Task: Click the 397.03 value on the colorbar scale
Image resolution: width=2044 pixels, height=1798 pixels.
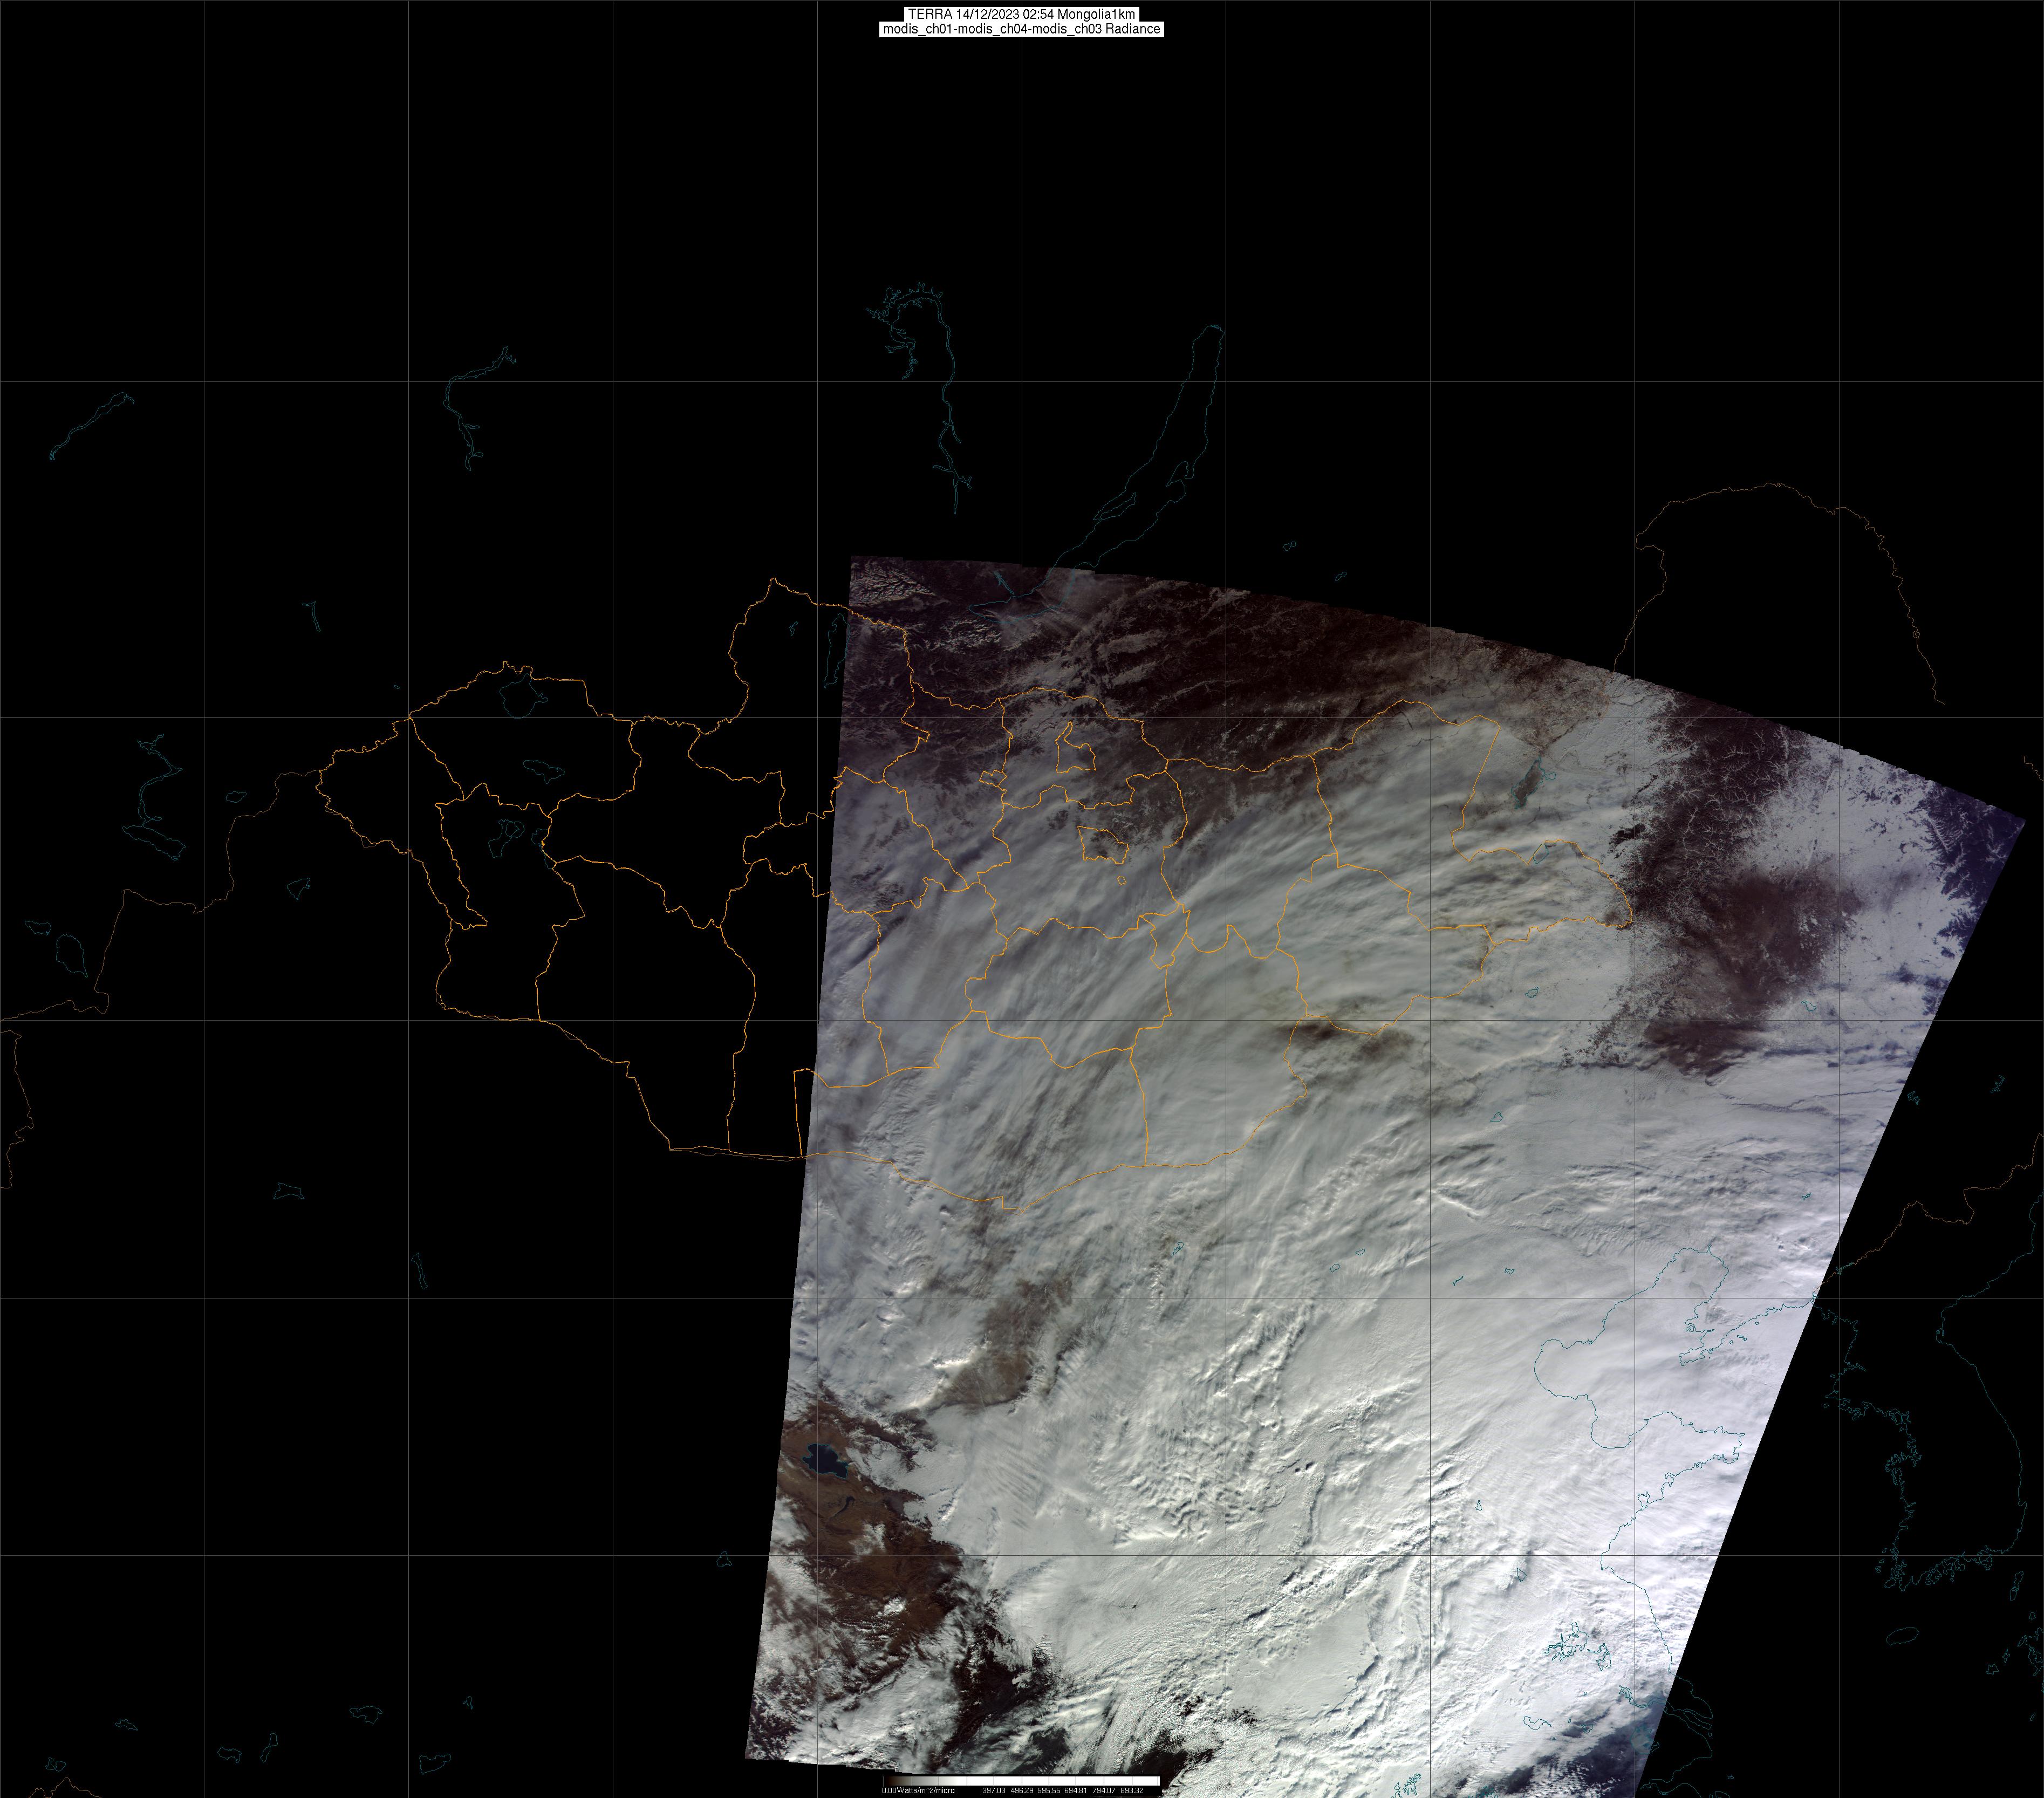Action: point(993,1790)
